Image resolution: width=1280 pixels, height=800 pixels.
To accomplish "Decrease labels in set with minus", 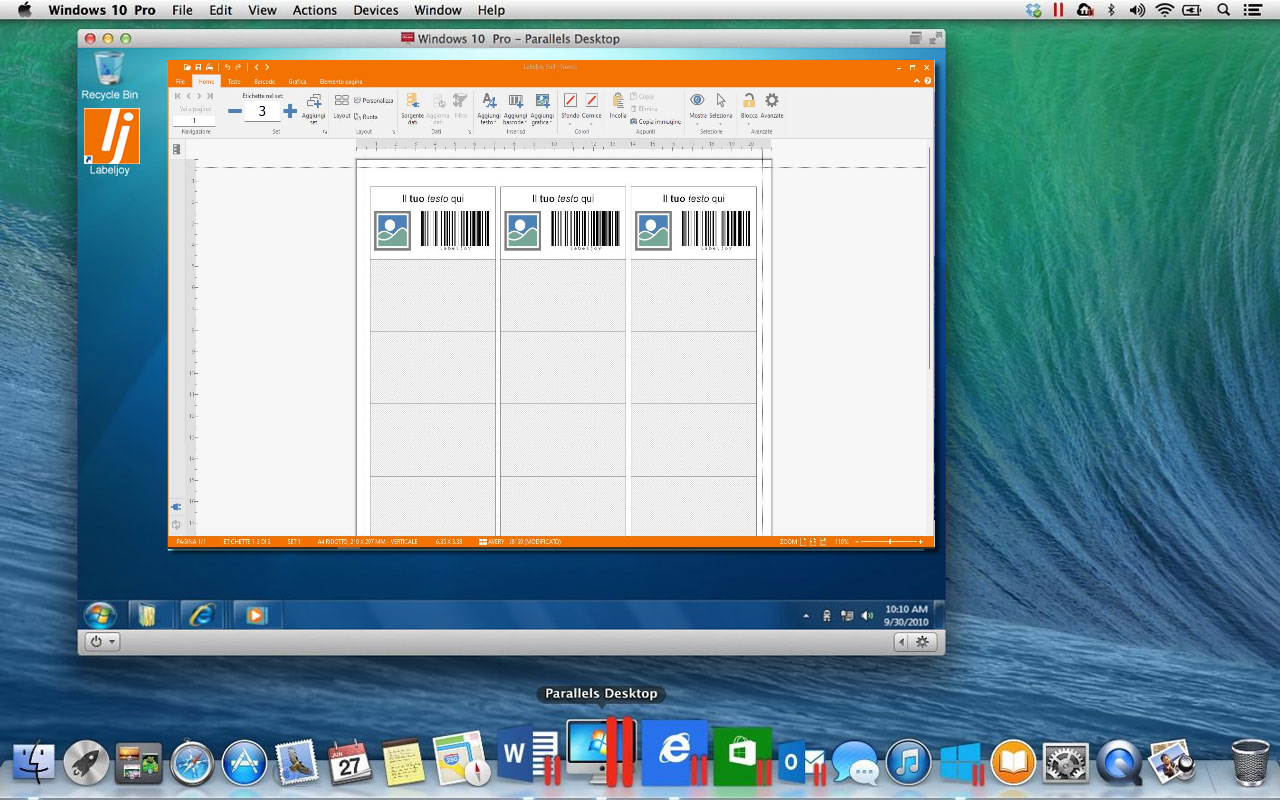I will 235,111.
